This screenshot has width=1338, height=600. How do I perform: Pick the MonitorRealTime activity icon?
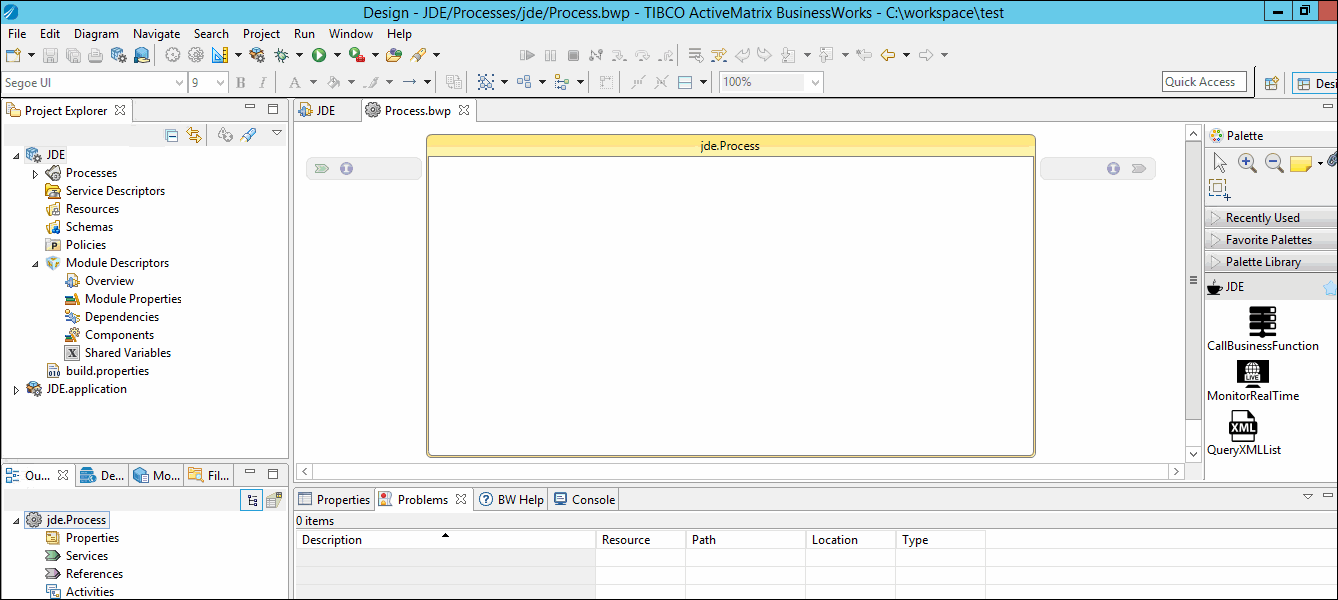tap(1252, 373)
